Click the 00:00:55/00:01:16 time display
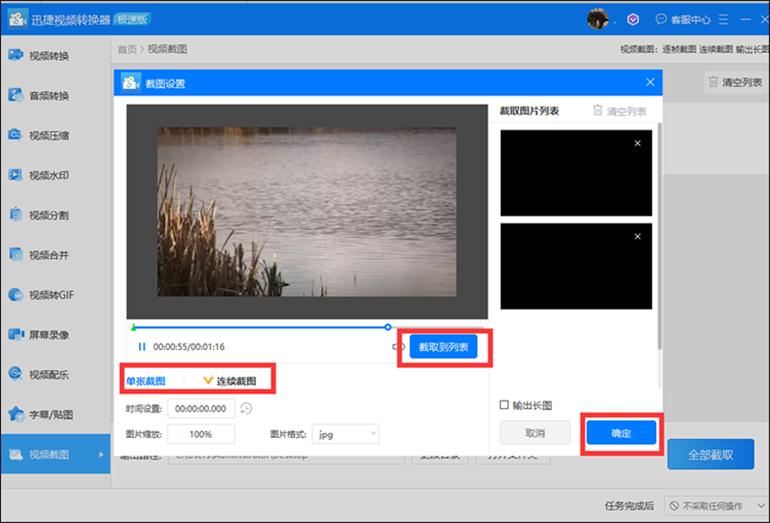This screenshot has height=523, width=770. point(189,347)
